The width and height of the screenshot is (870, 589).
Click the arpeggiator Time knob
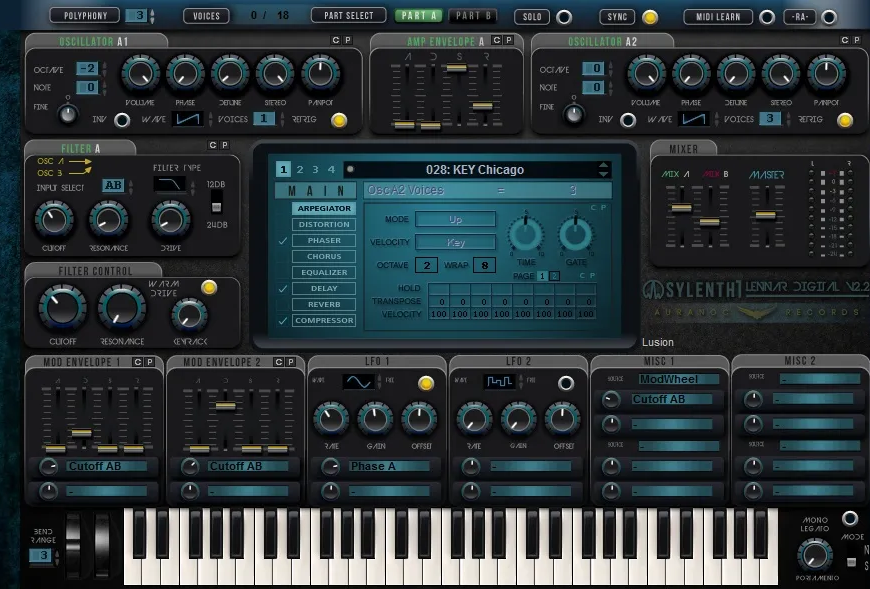coord(525,234)
